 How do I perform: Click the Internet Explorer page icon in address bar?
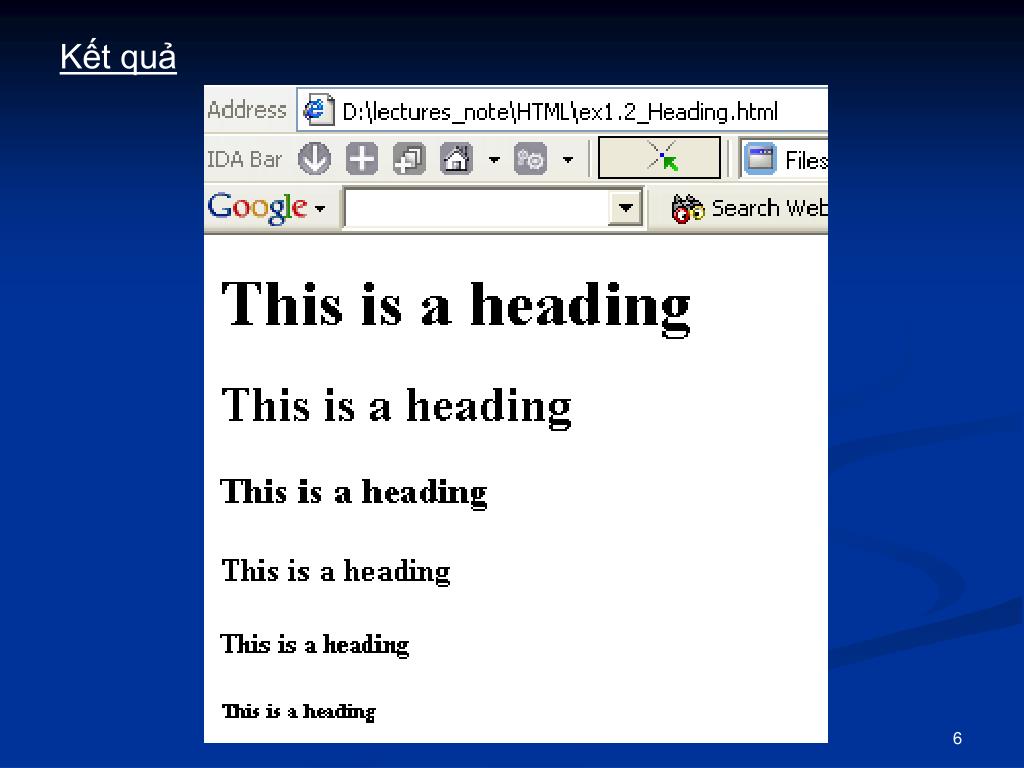(x=319, y=110)
